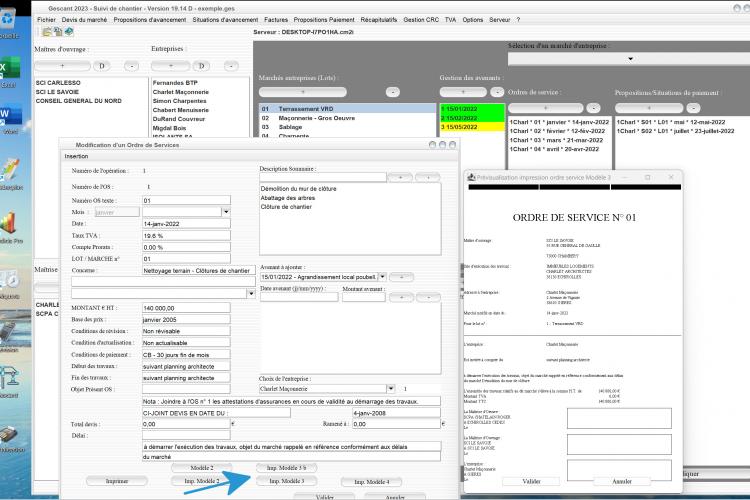Click the MONTANT € HT field

click(x=186, y=308)
